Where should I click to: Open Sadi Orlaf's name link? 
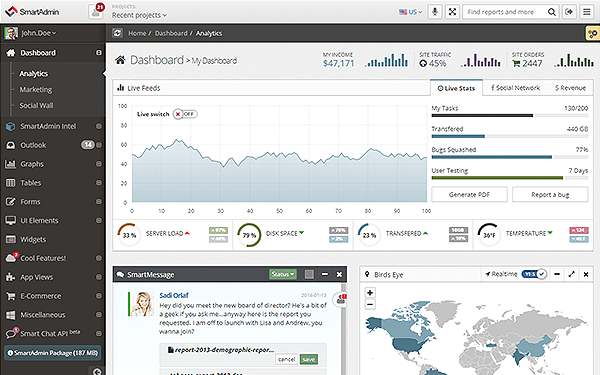pos(174,295)
